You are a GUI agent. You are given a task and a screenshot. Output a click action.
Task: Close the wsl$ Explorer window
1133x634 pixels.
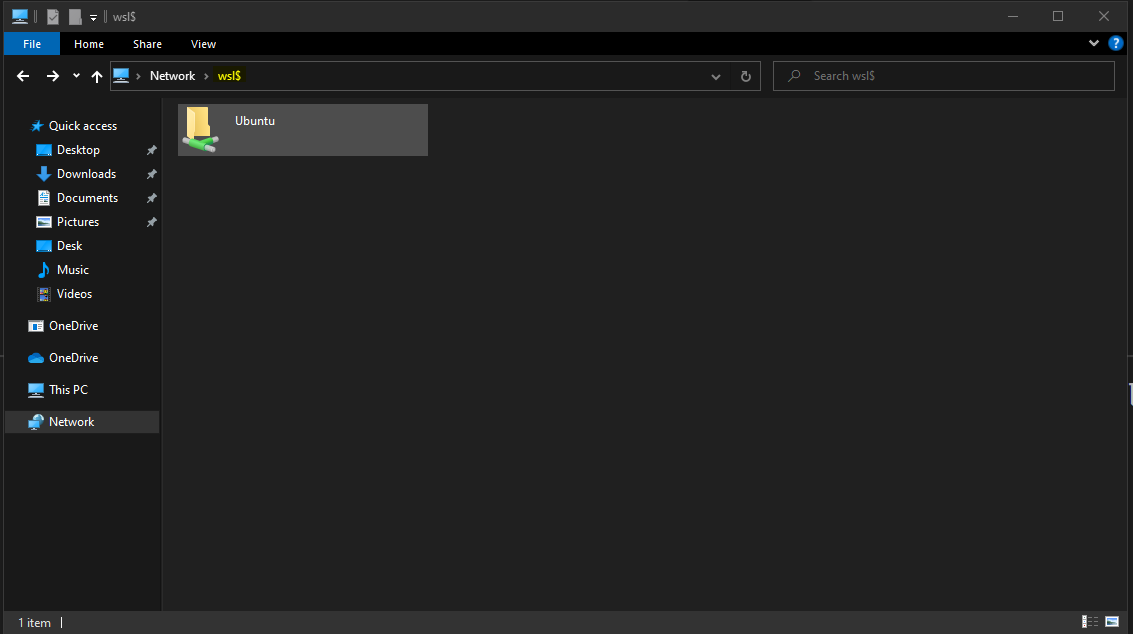point(1103,16)
